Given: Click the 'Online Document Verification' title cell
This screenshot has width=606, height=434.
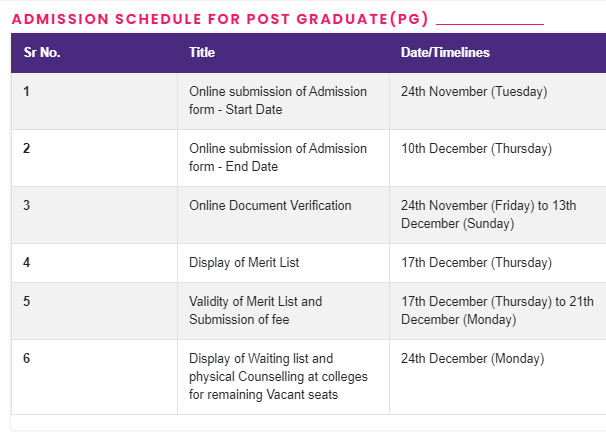Looking at the screenshot, I should (x=270, y=206).
